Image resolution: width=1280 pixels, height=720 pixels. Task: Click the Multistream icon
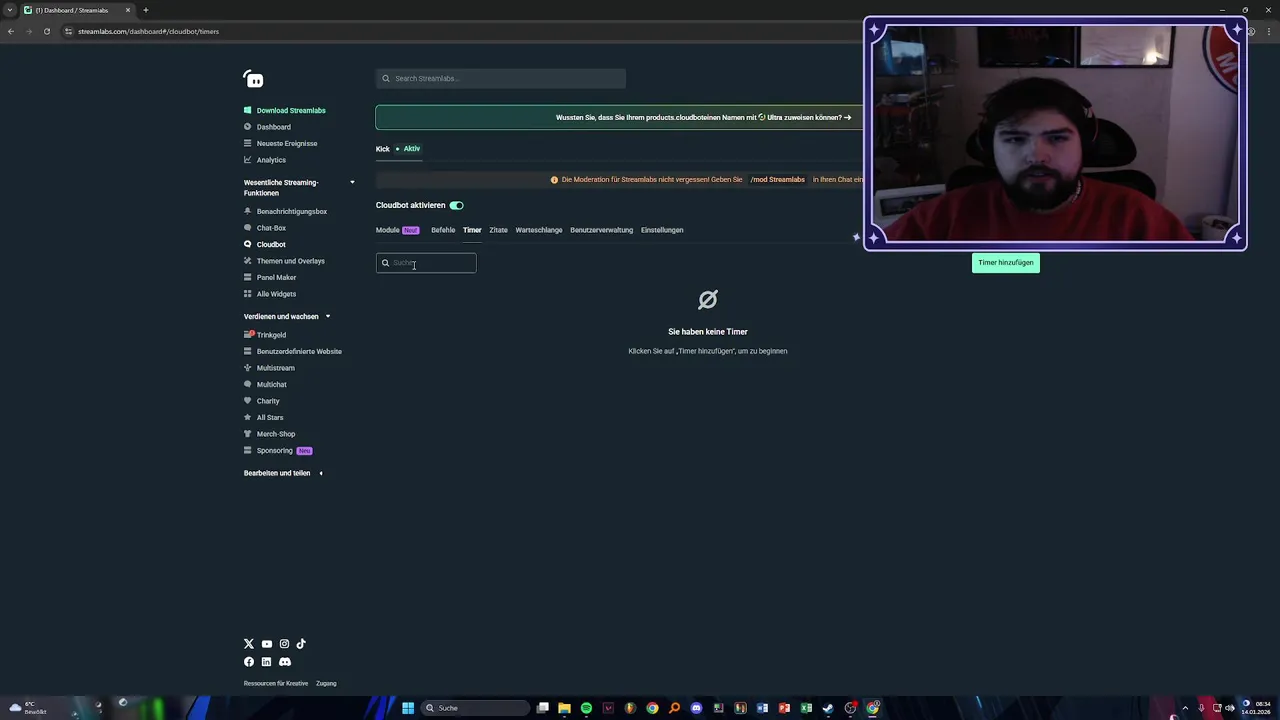[x=248, y=368]
